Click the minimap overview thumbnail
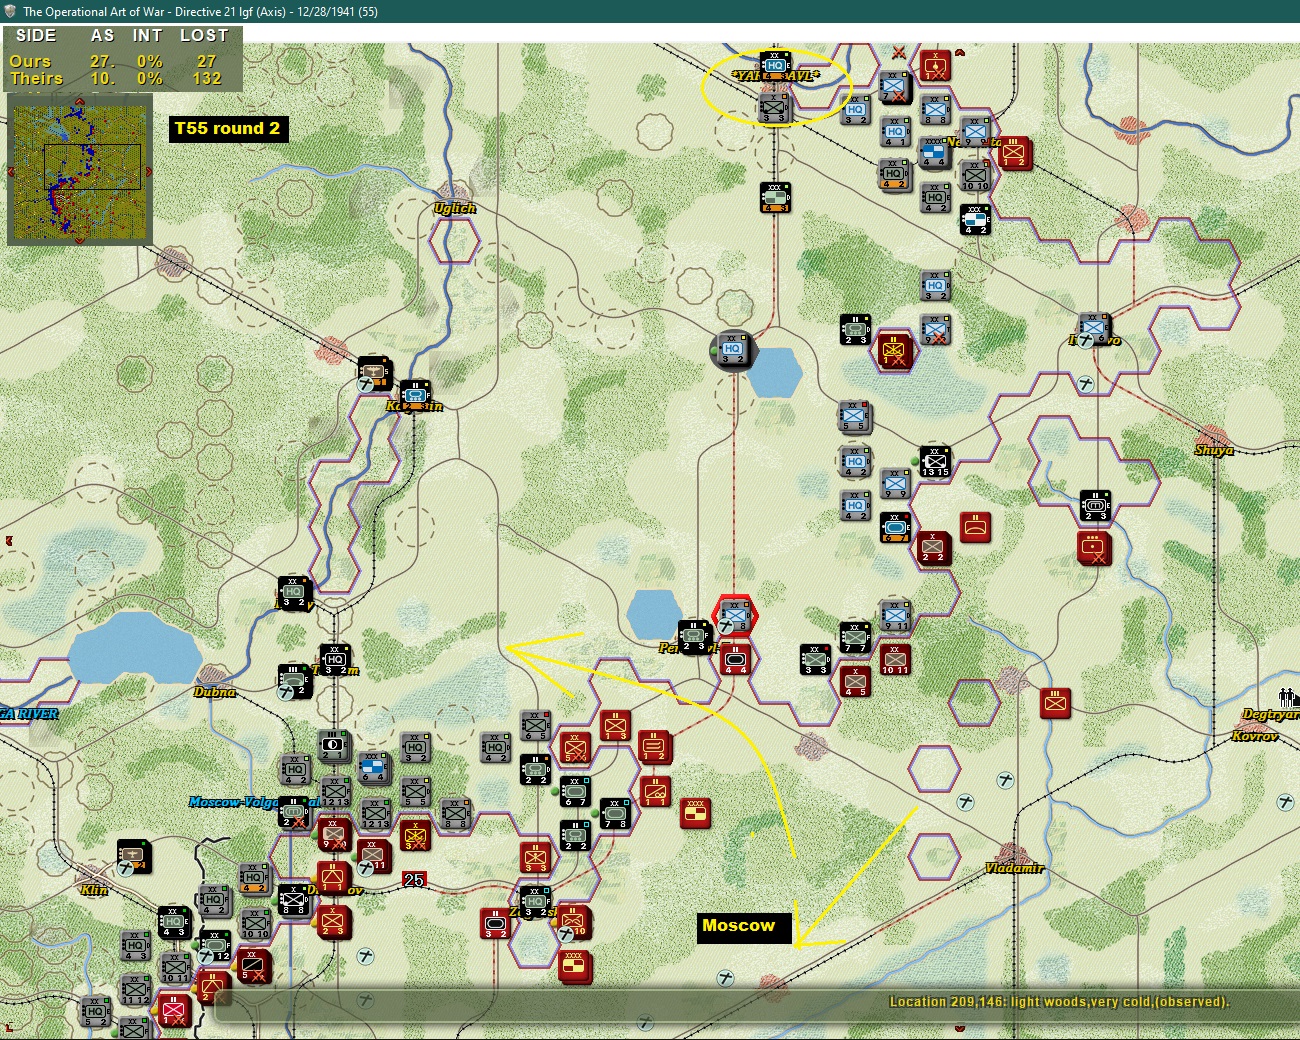Screen dimensions: 1300x1040 [x=79, y=168]
